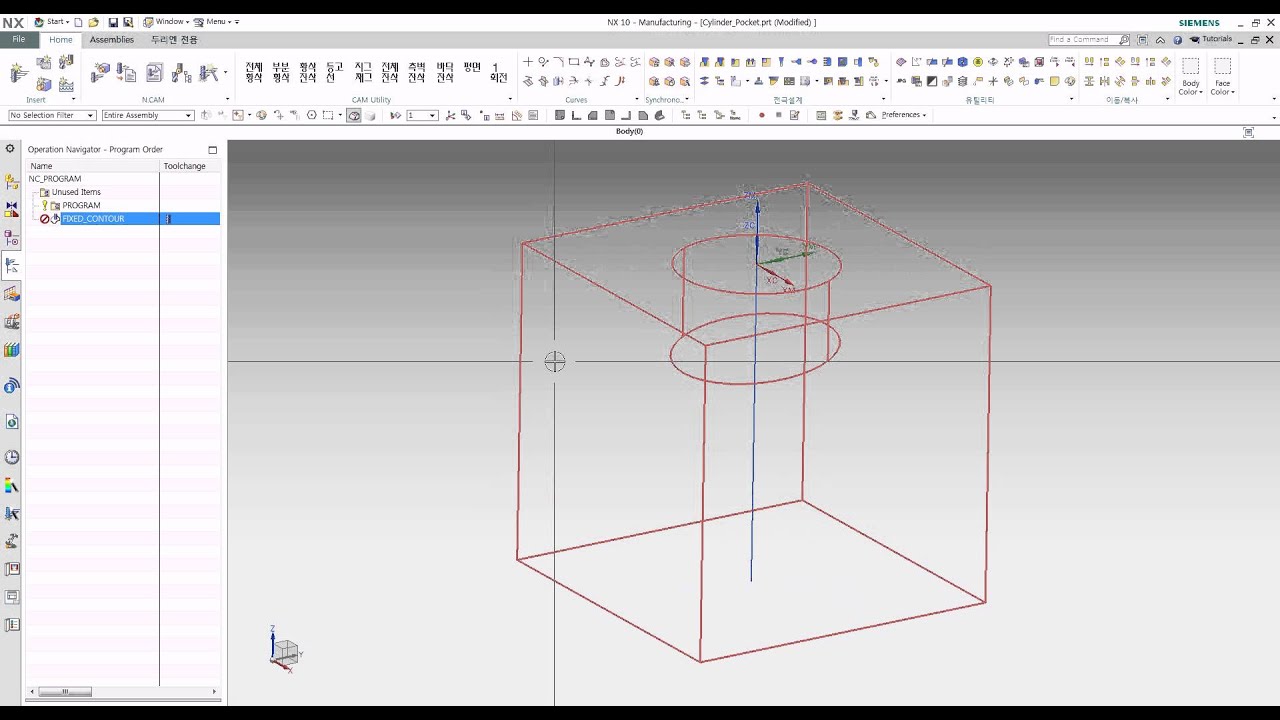Open the Operation Navigator sidebar tab

(12, 266)
